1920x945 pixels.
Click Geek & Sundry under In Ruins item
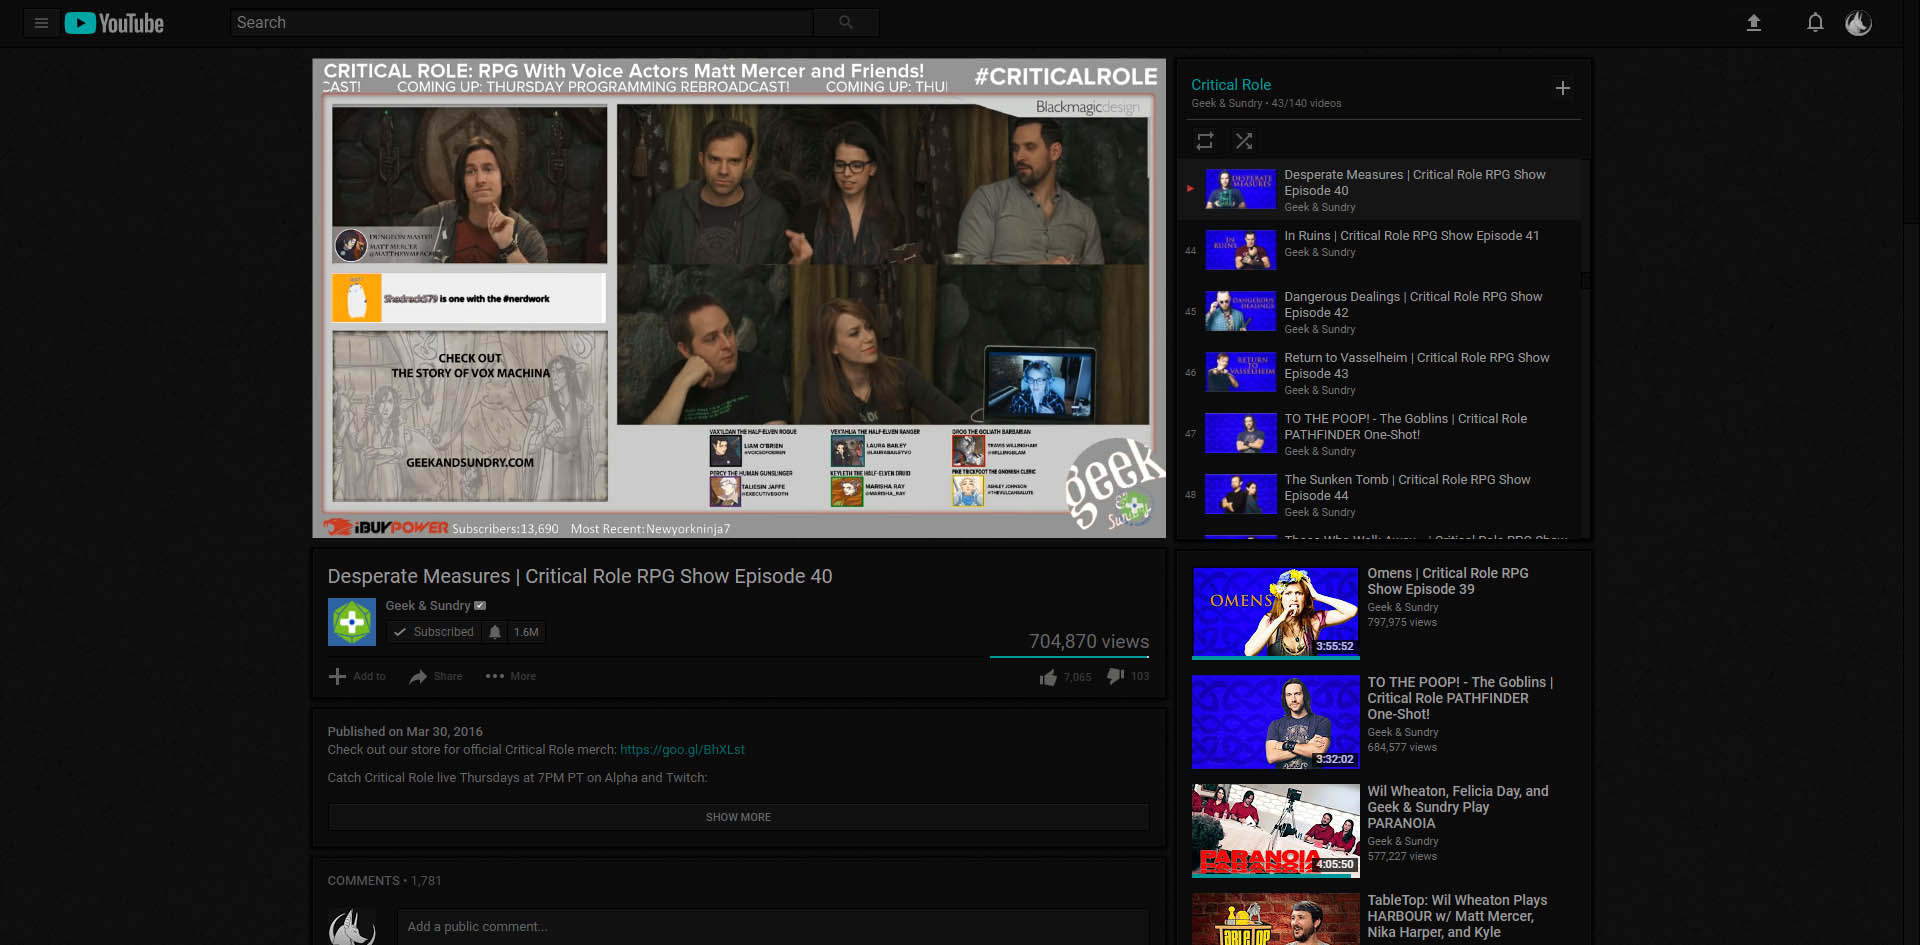tap(1320, 252)
